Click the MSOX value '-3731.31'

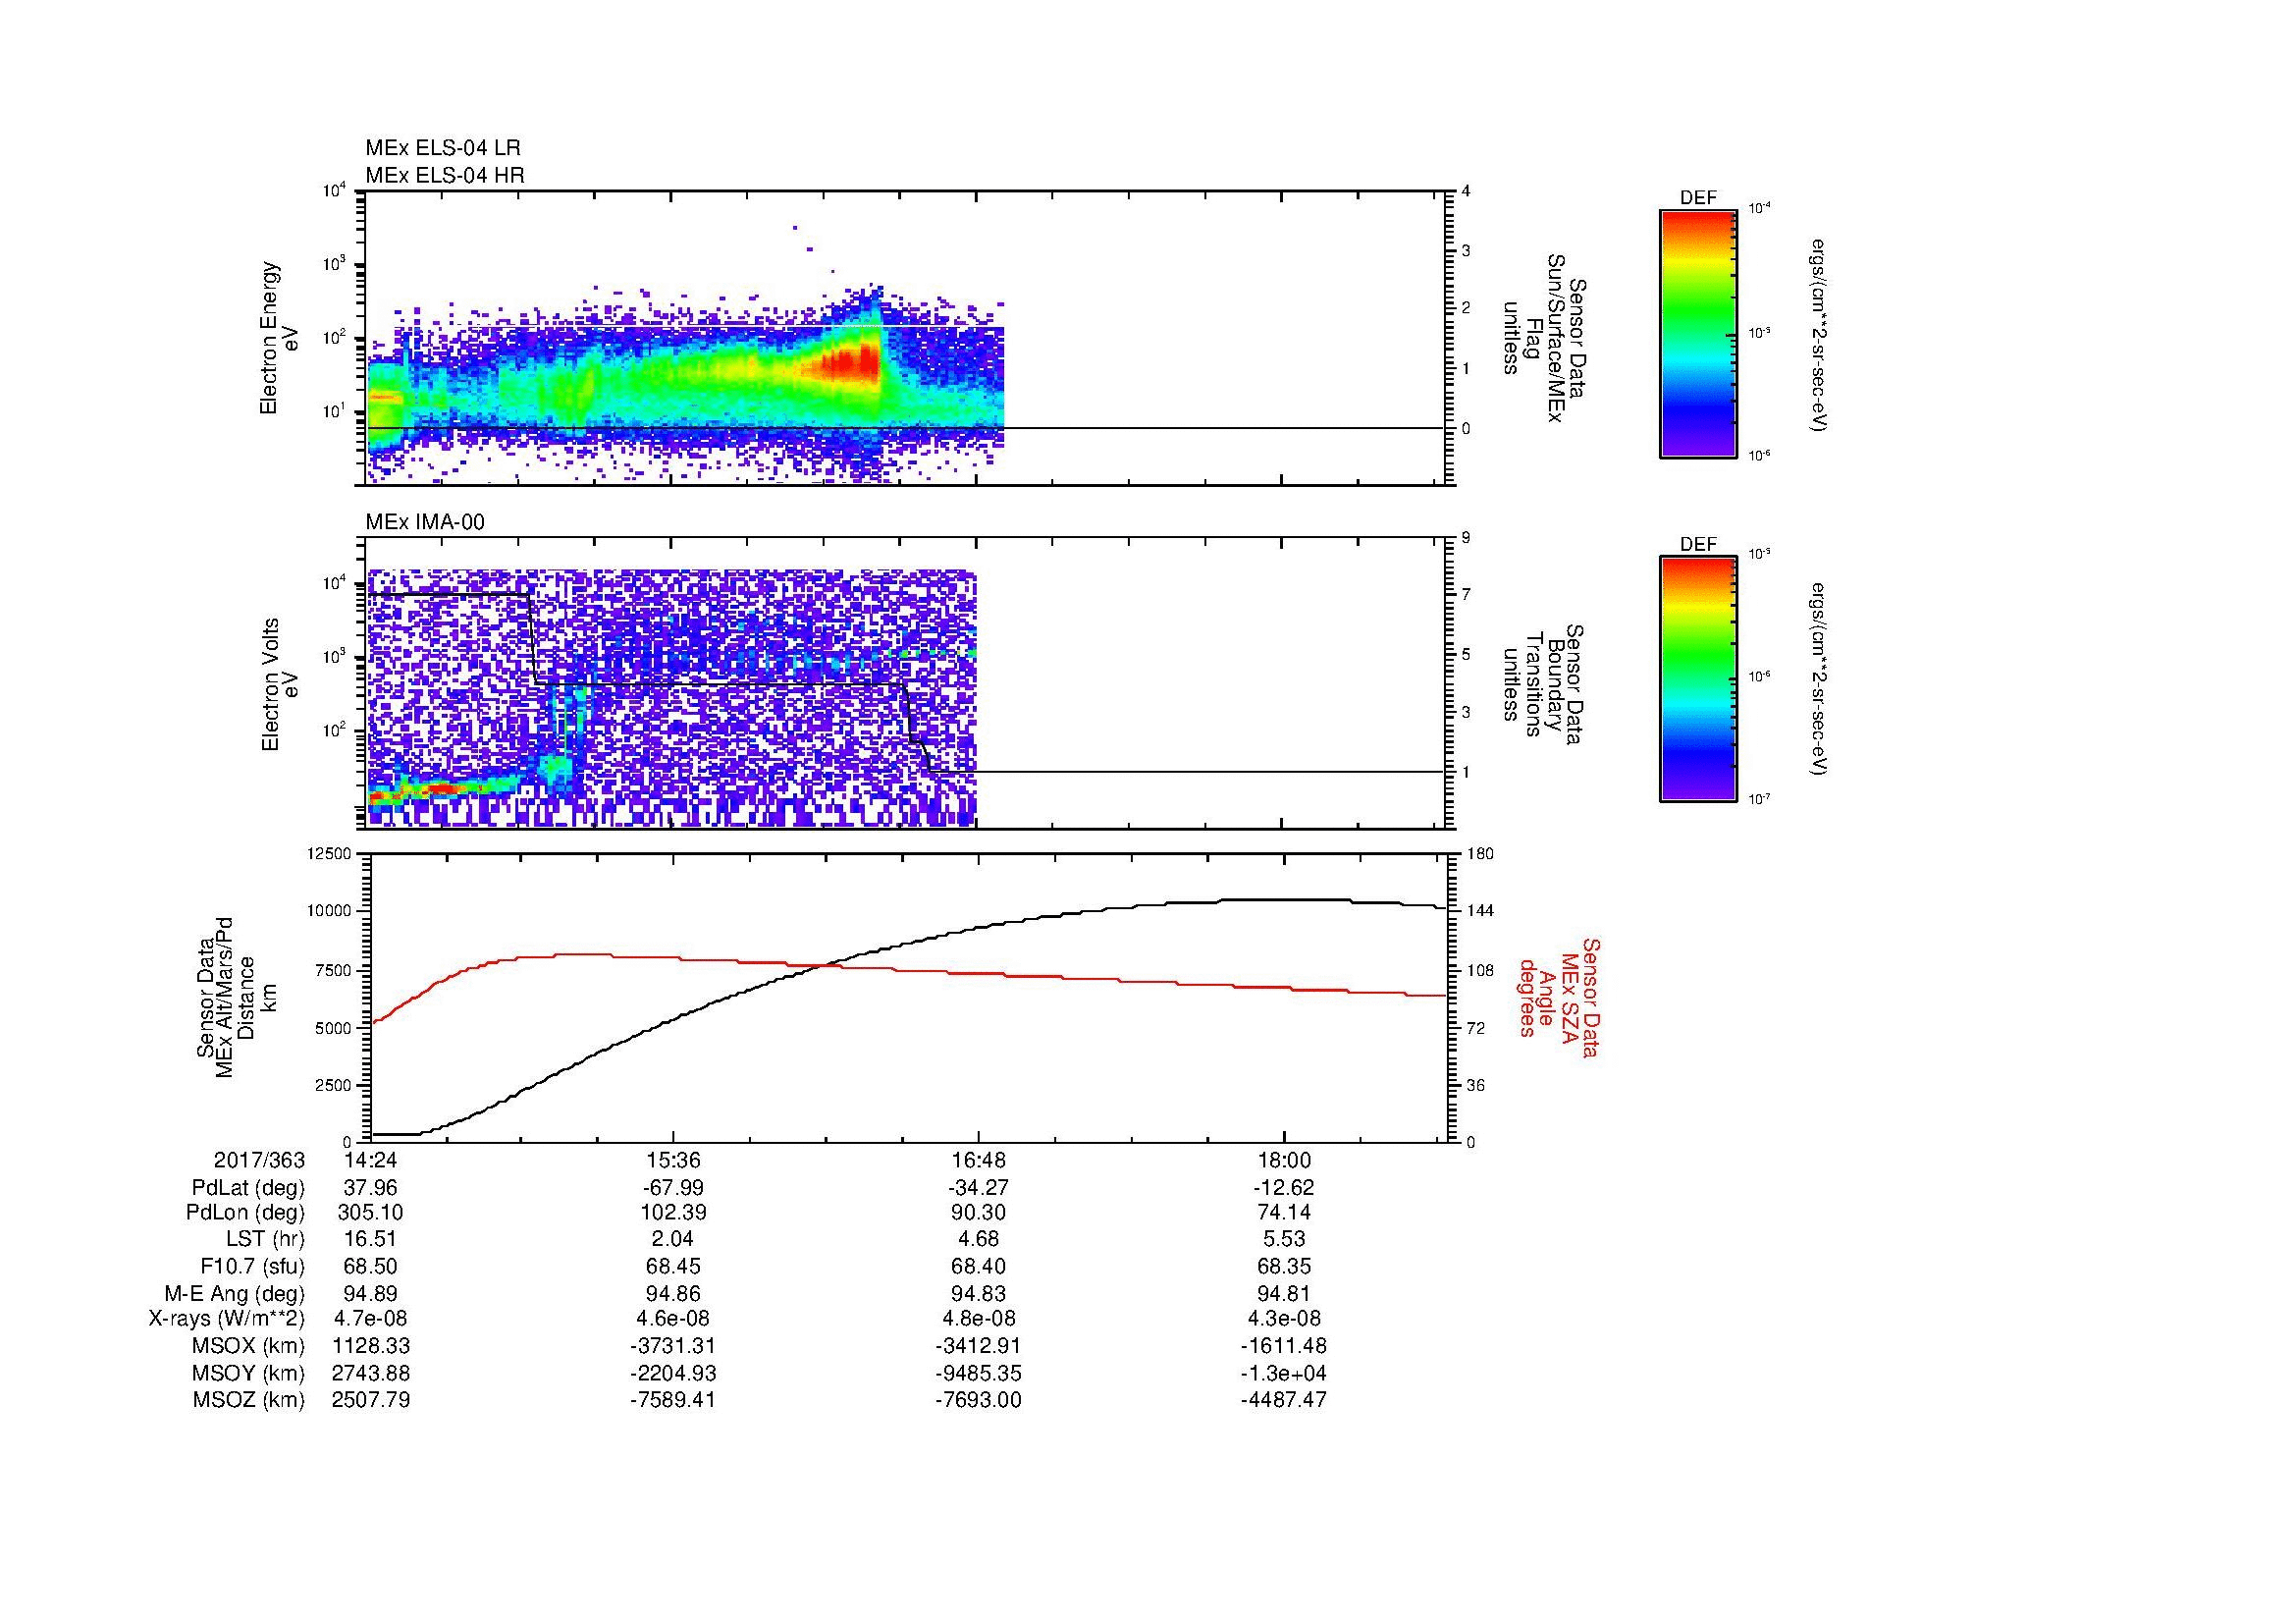[x=674, y=1346]
